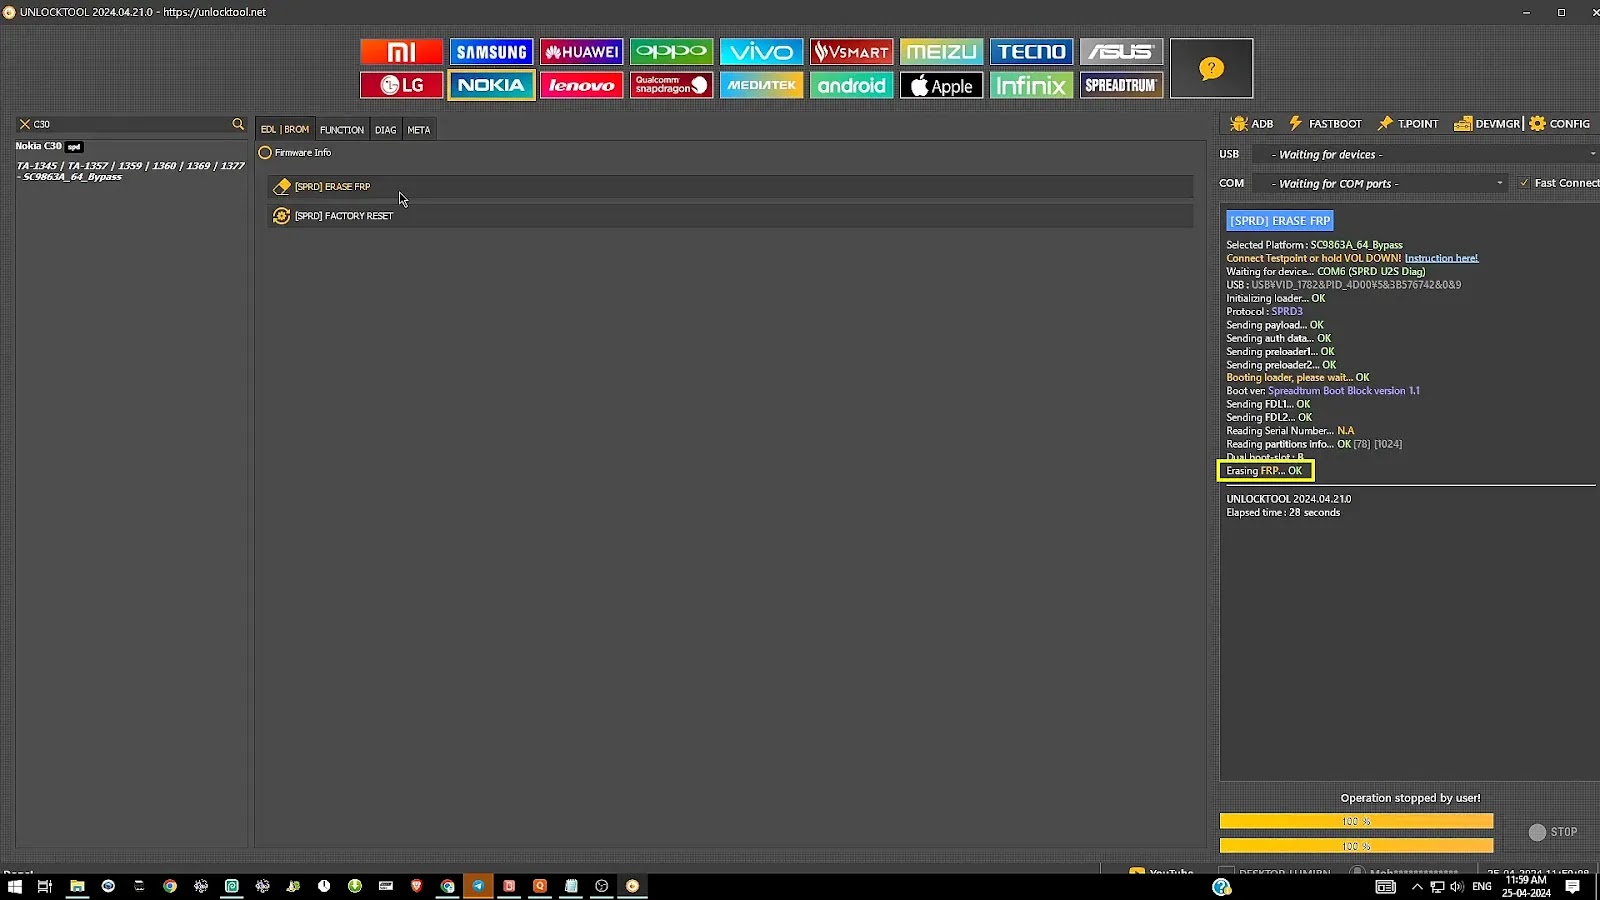
Task: Select the Infinix brand logo
Action: tap(1031, 85)
